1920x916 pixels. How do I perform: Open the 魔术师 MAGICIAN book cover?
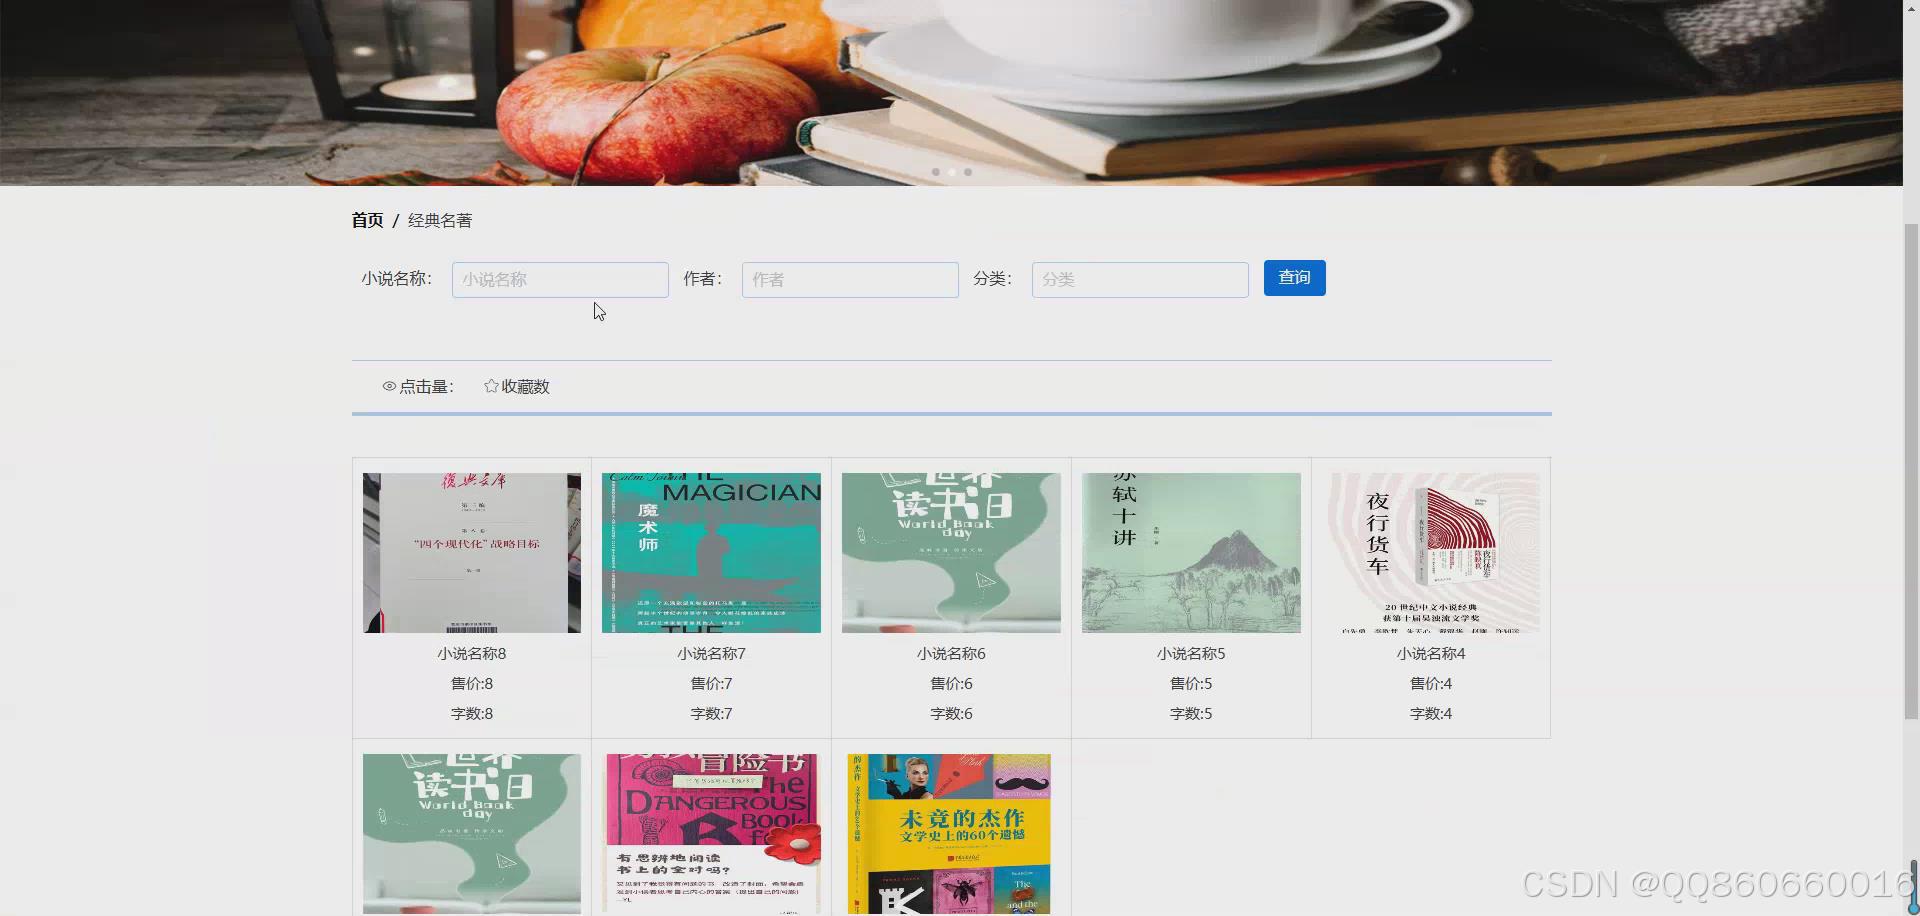(x=710, y=552)
